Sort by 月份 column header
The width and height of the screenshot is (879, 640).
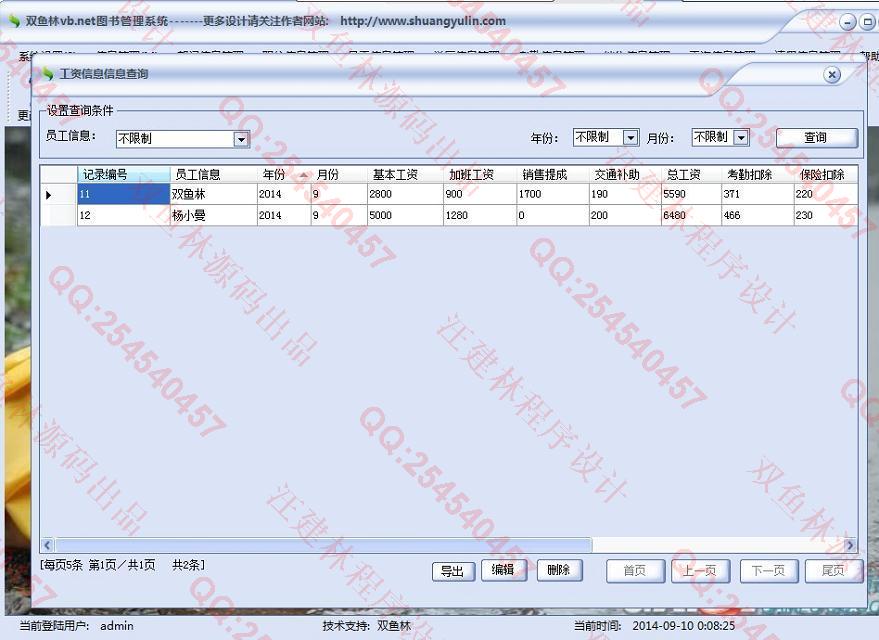tap(339, 175)
